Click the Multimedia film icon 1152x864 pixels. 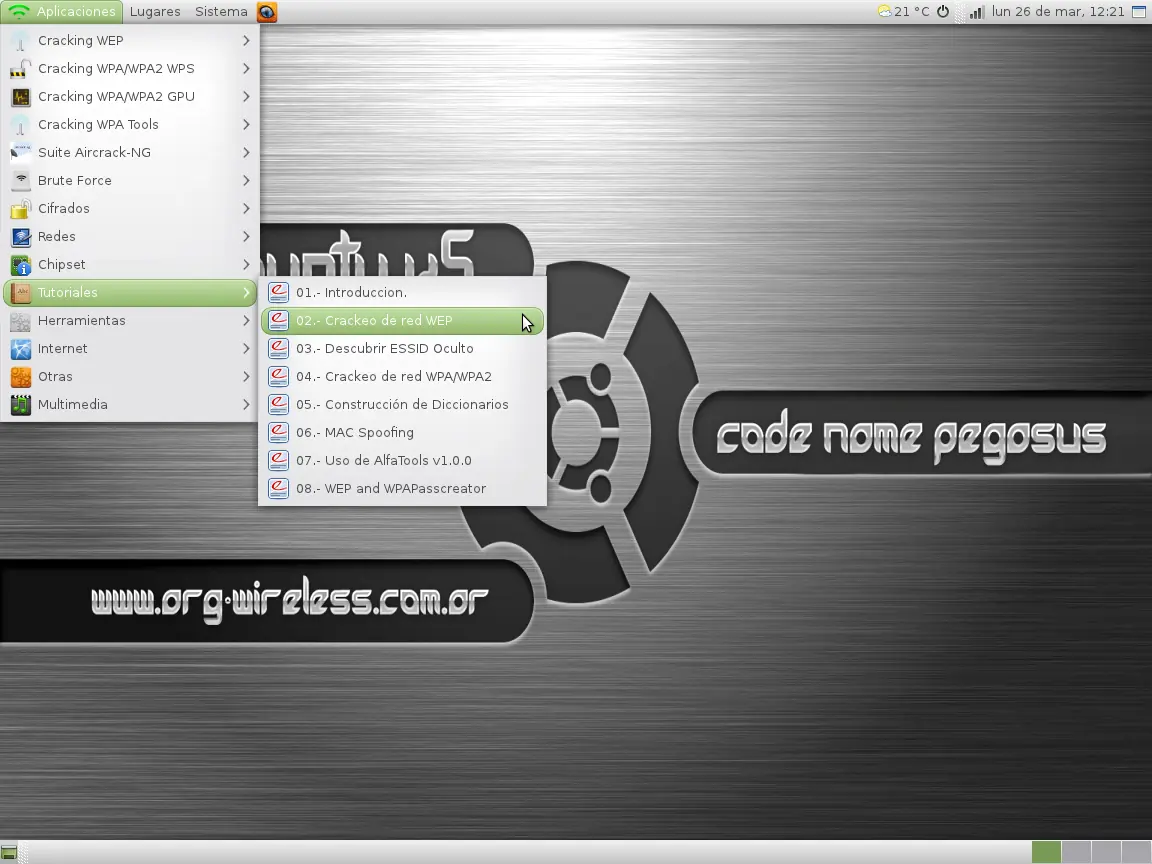point(21,404)
